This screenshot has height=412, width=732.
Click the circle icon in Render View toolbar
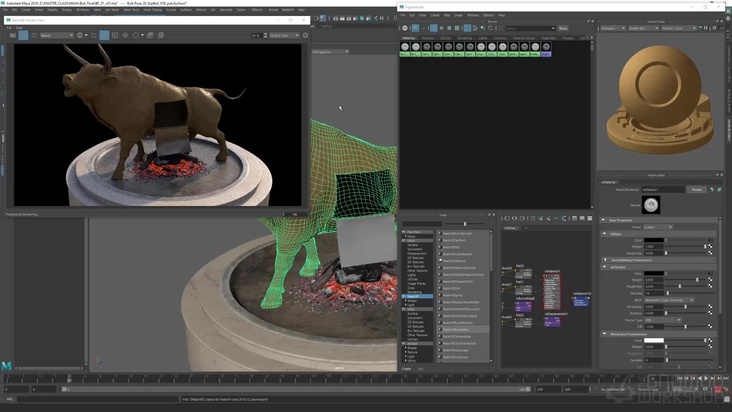[x=136, y=35]
